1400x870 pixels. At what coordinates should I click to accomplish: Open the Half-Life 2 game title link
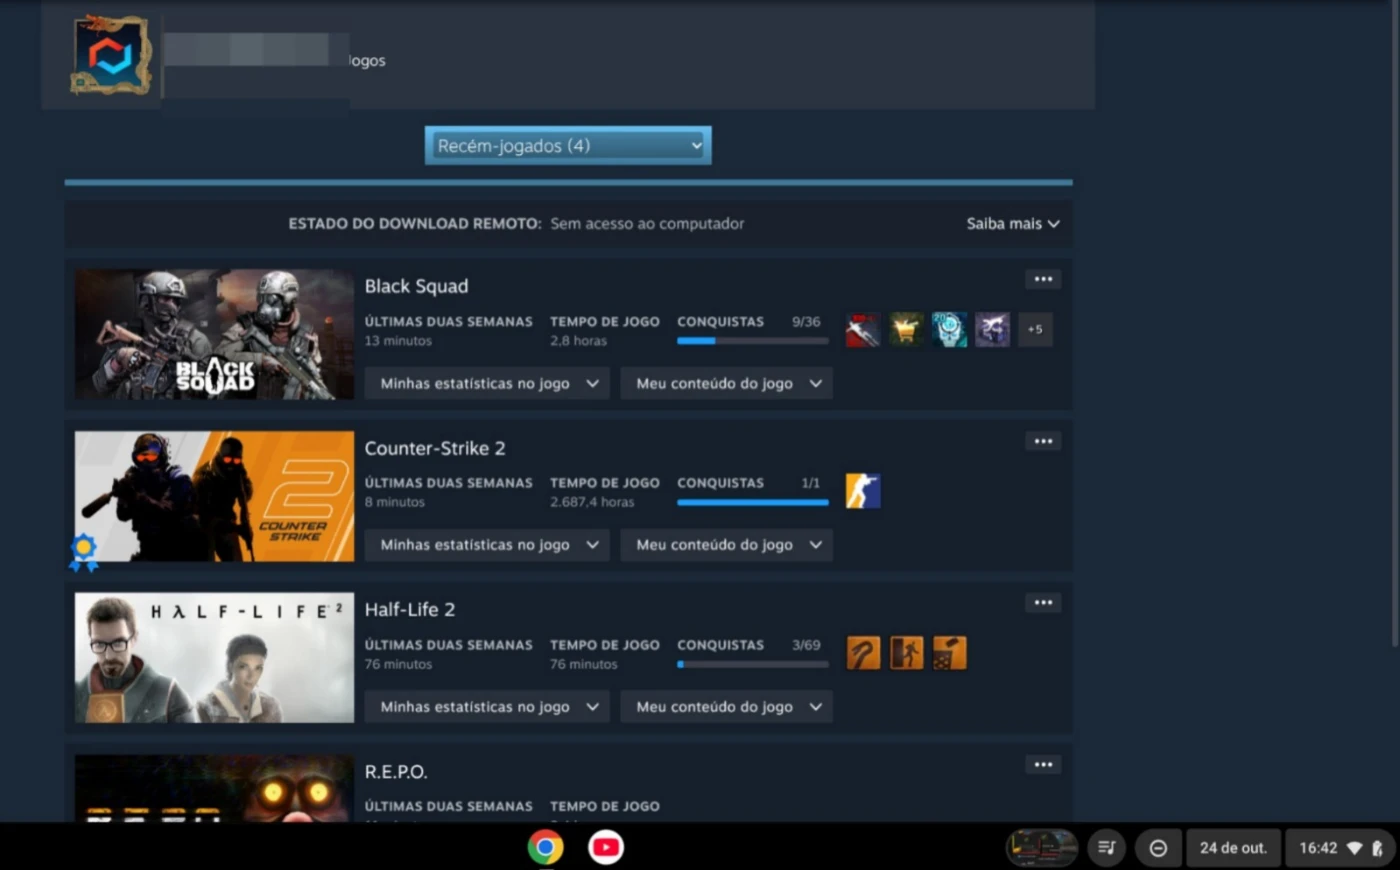click(409, 609)
